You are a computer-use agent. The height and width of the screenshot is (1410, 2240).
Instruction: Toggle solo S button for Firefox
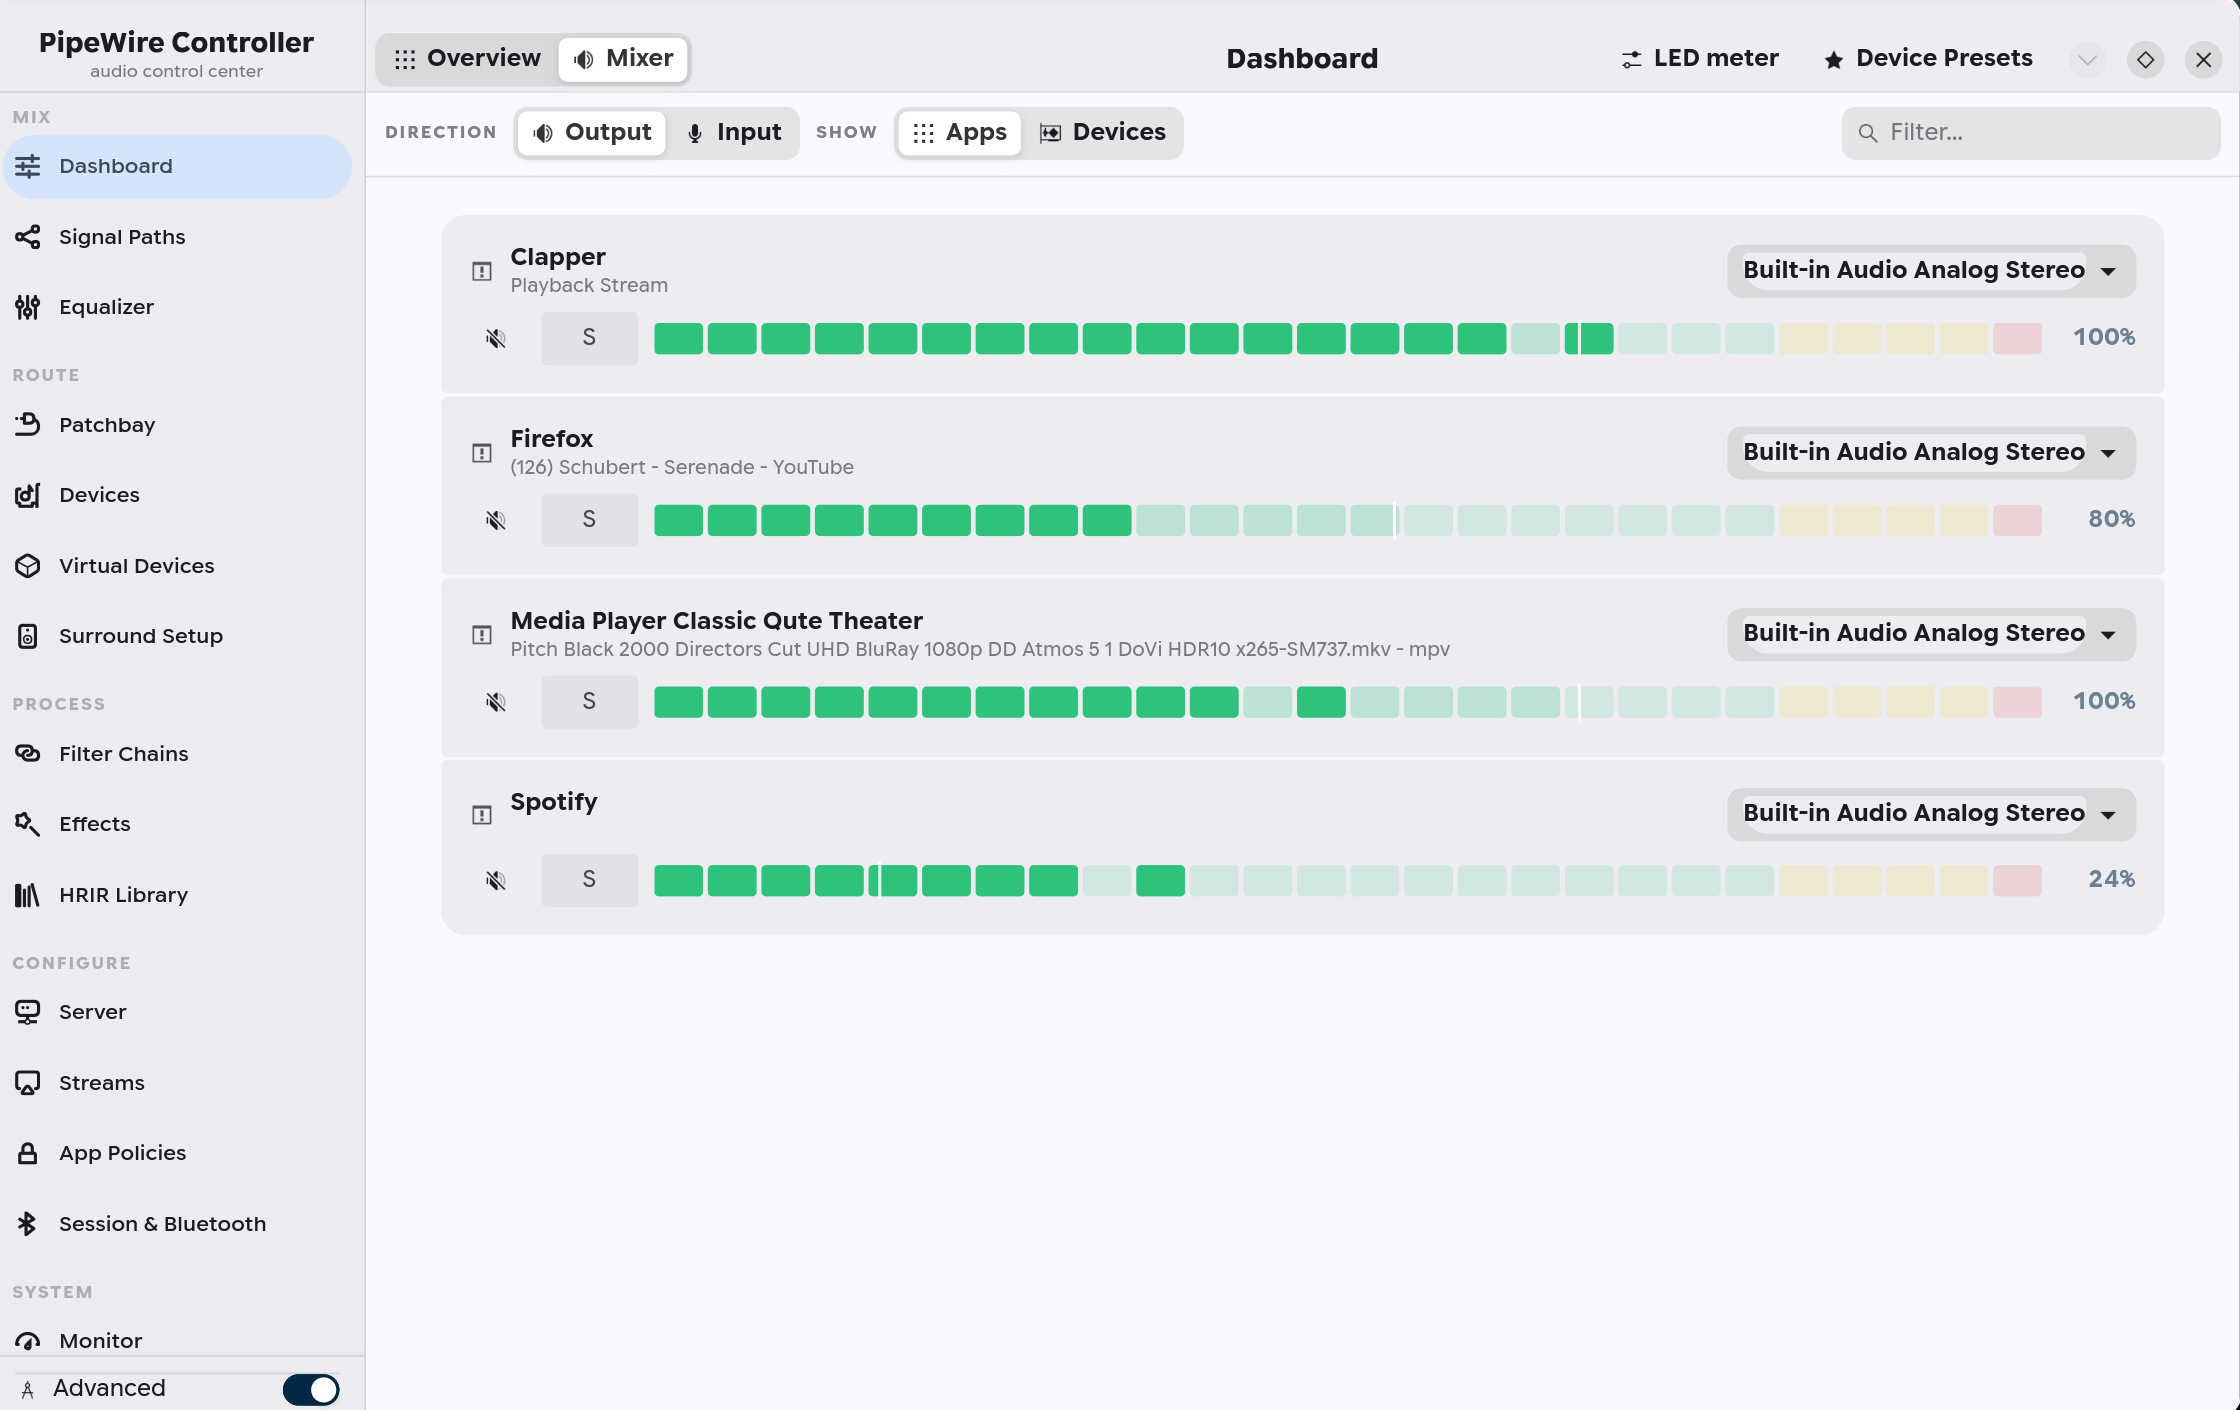point(590,520)
